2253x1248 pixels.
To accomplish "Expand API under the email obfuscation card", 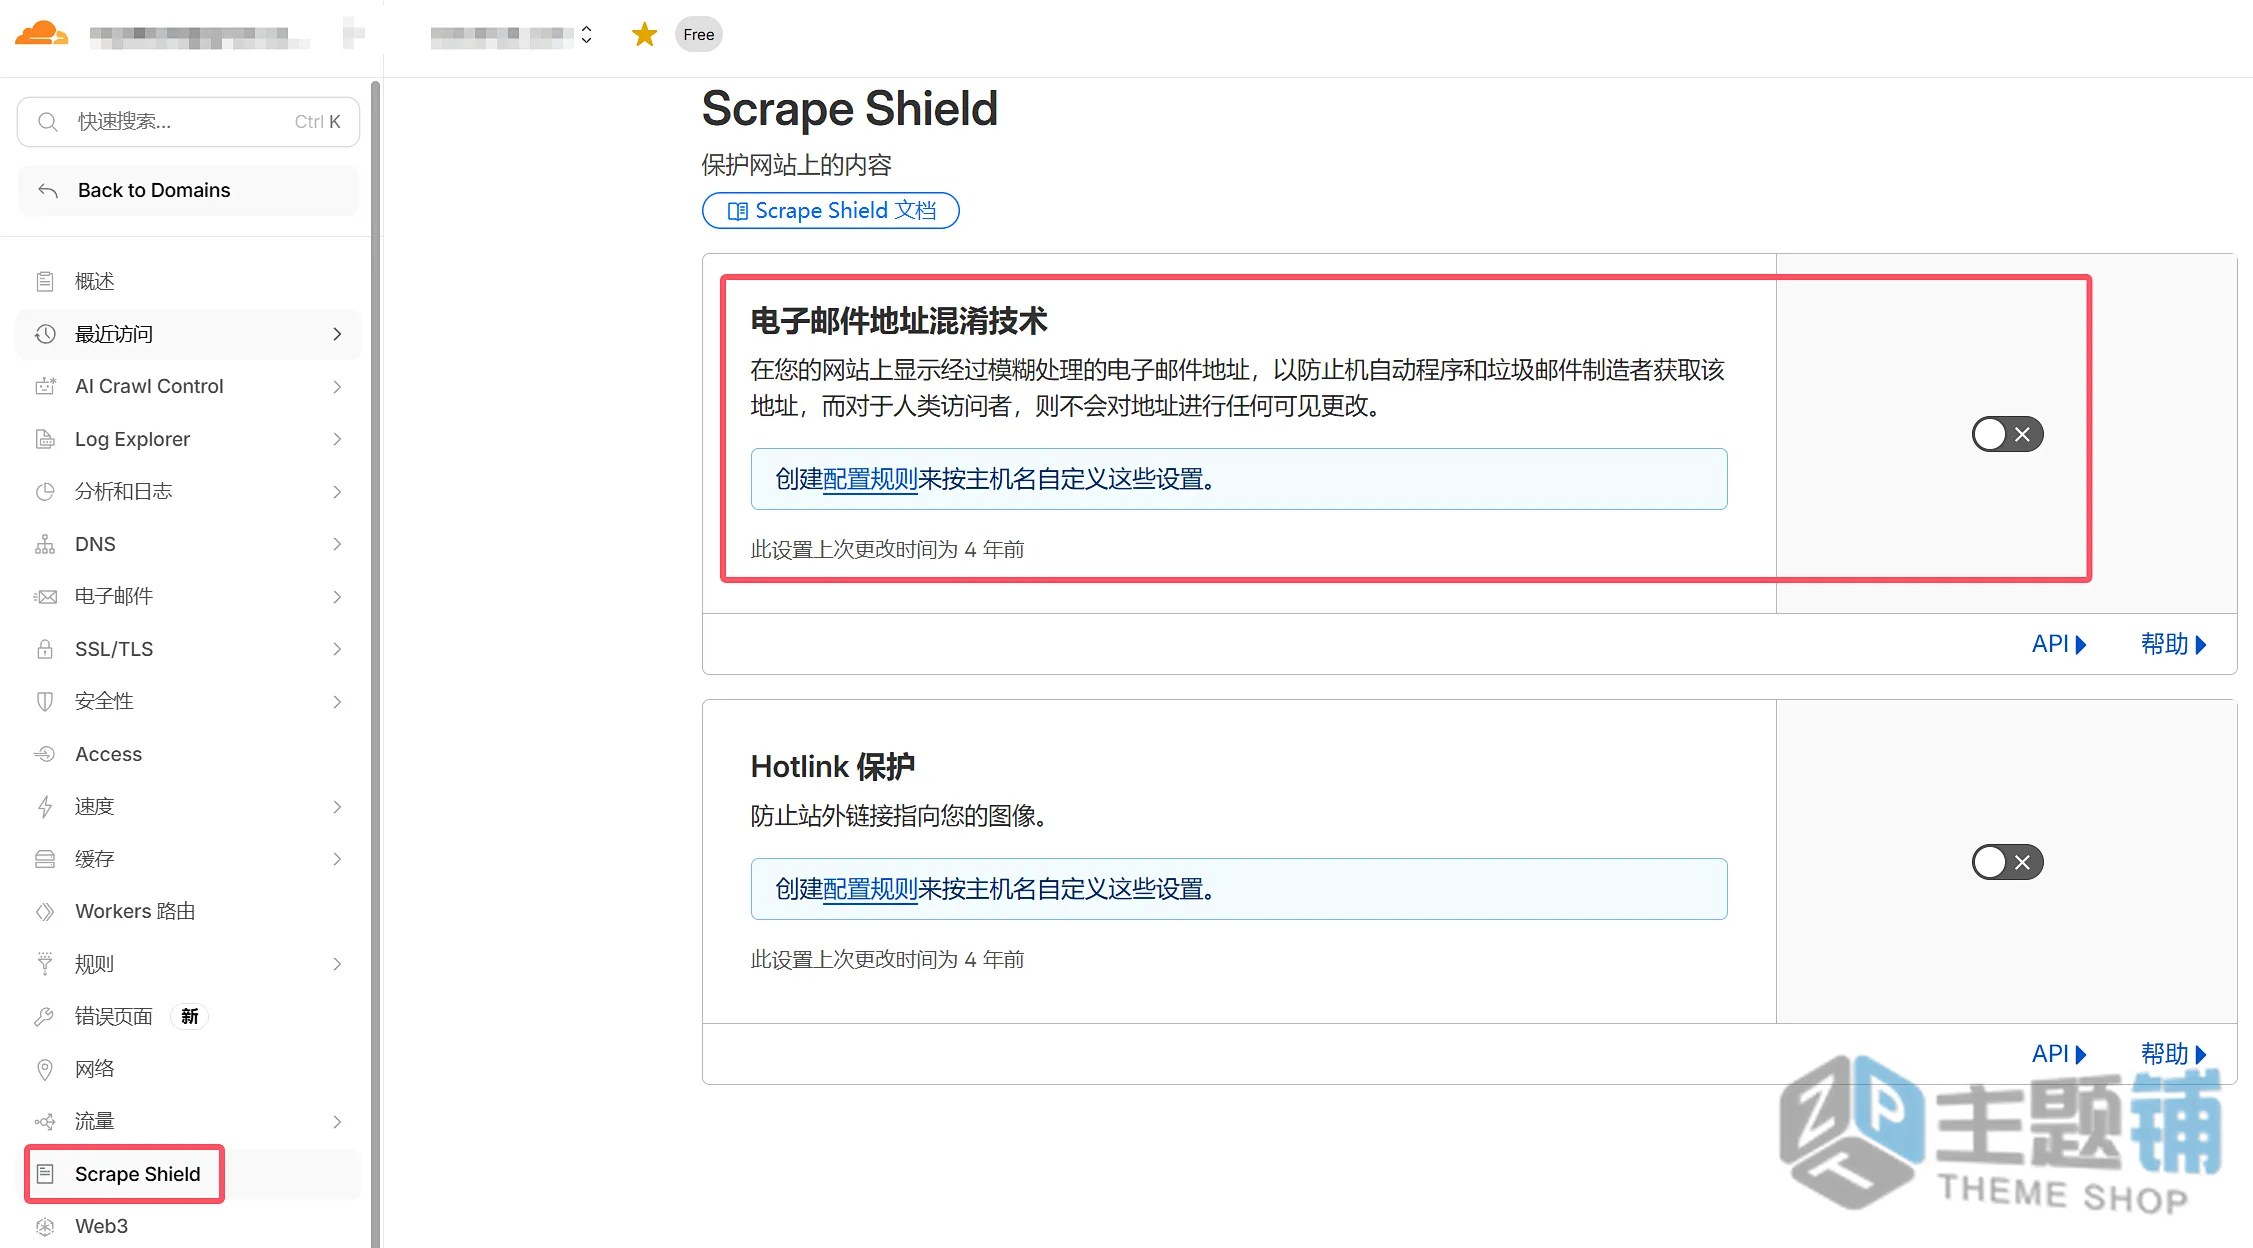I will click(2058, 644).
